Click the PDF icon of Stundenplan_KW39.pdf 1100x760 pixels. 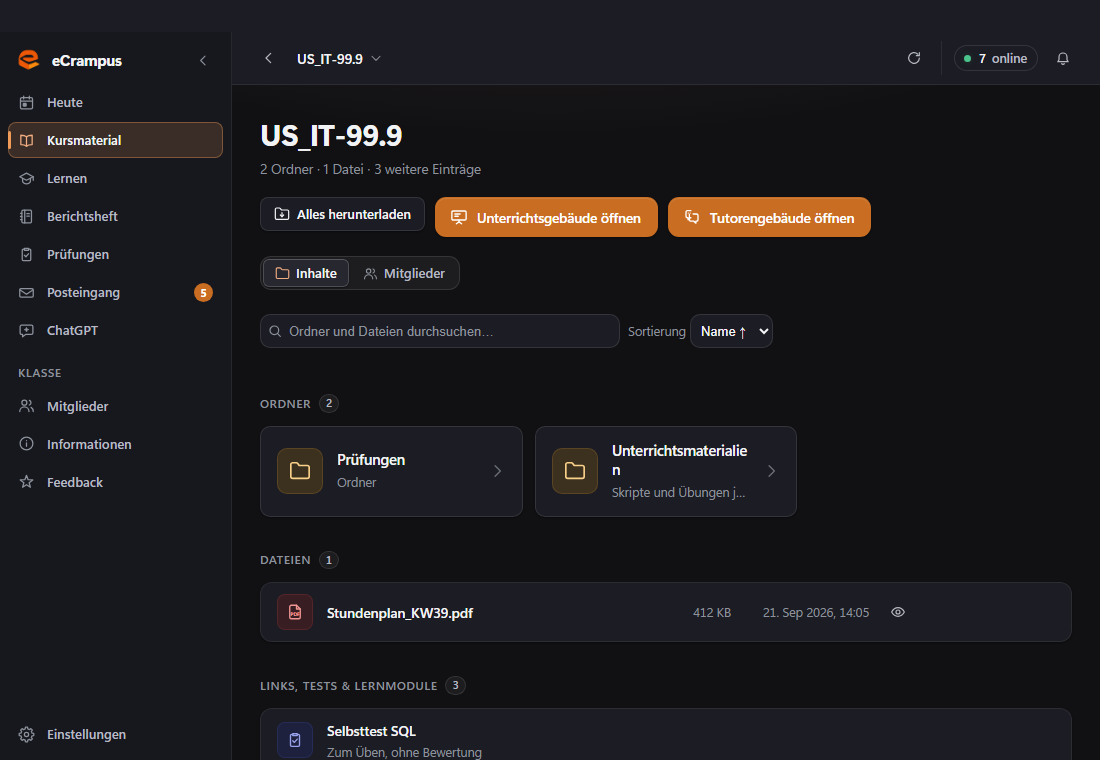click(x=295, y=612)
